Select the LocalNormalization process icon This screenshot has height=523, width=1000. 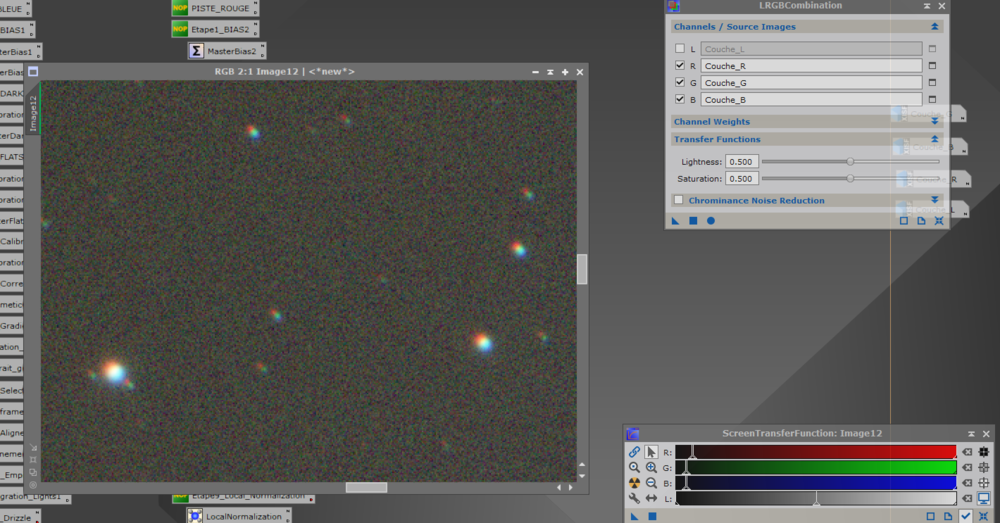point(239,515)
